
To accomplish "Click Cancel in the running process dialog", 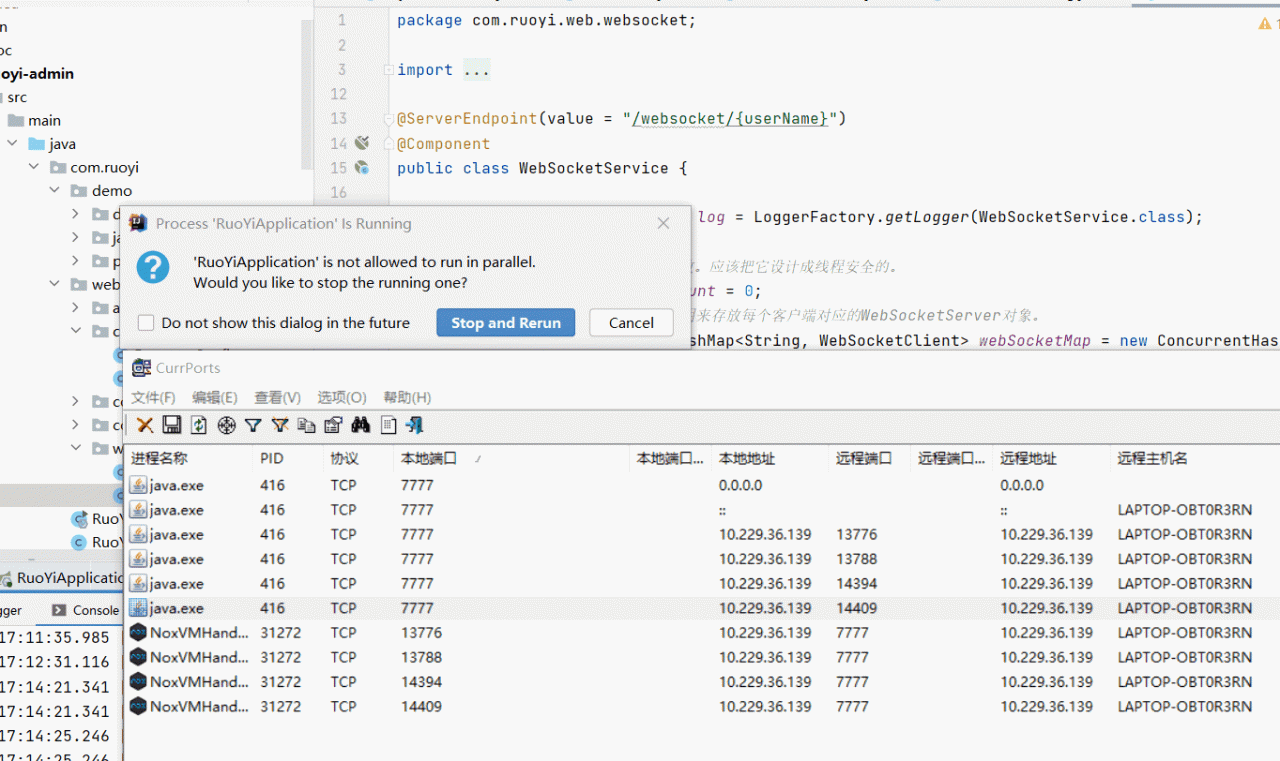I will pyautogui.click(x=631, y=323).
